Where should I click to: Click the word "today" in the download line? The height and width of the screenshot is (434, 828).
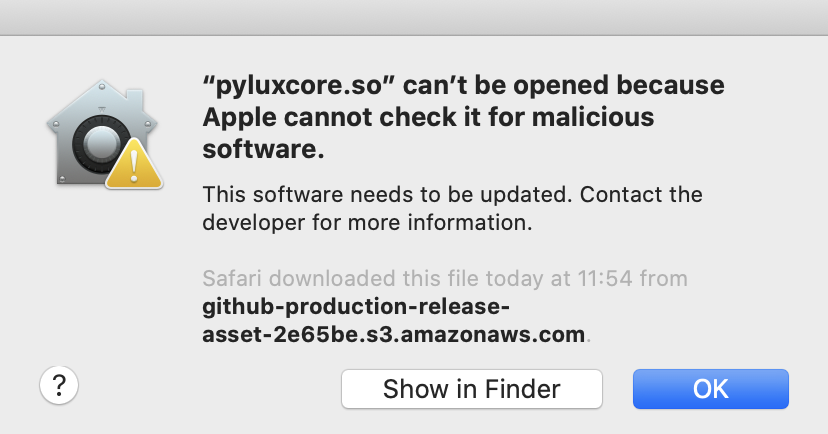click(x=505, y=277)
